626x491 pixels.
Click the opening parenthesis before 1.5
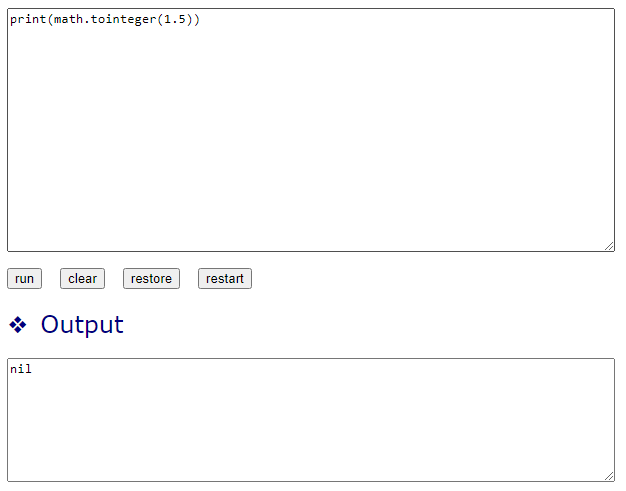159,20
